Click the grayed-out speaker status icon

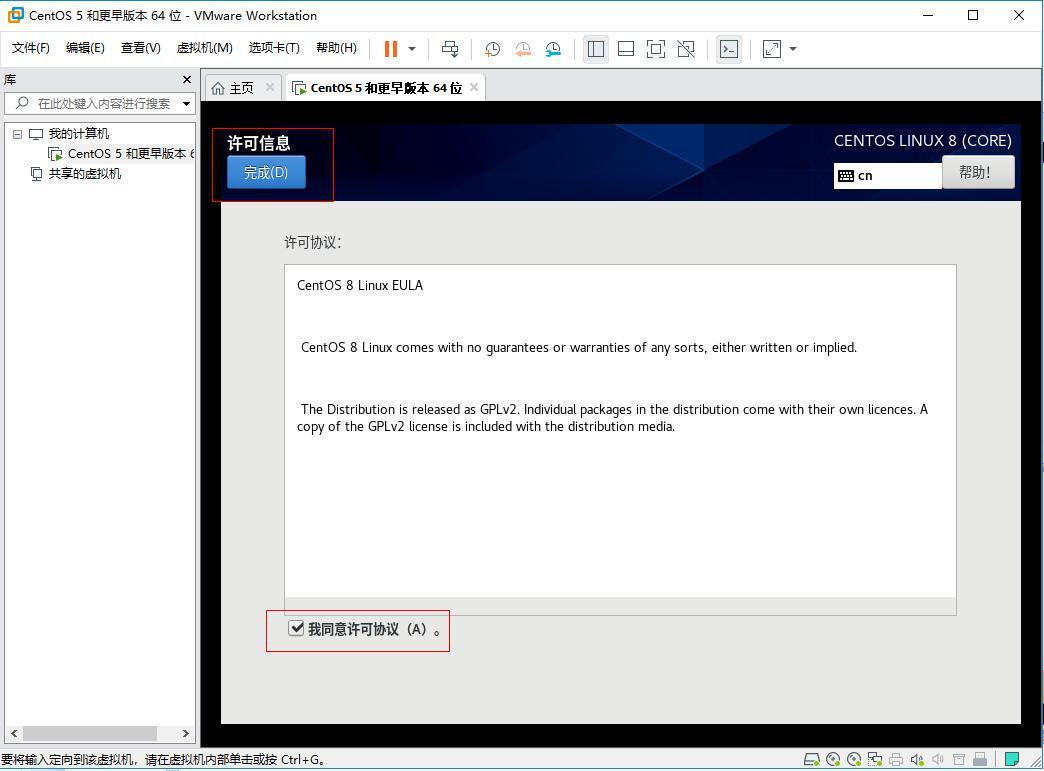pos(938,759)
